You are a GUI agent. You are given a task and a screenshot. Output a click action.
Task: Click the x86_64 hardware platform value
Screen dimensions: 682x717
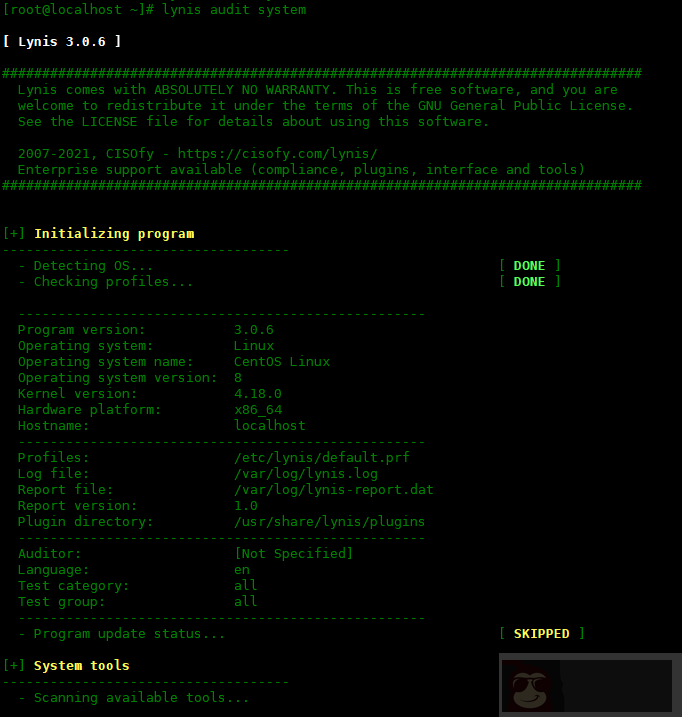[258, 410]
